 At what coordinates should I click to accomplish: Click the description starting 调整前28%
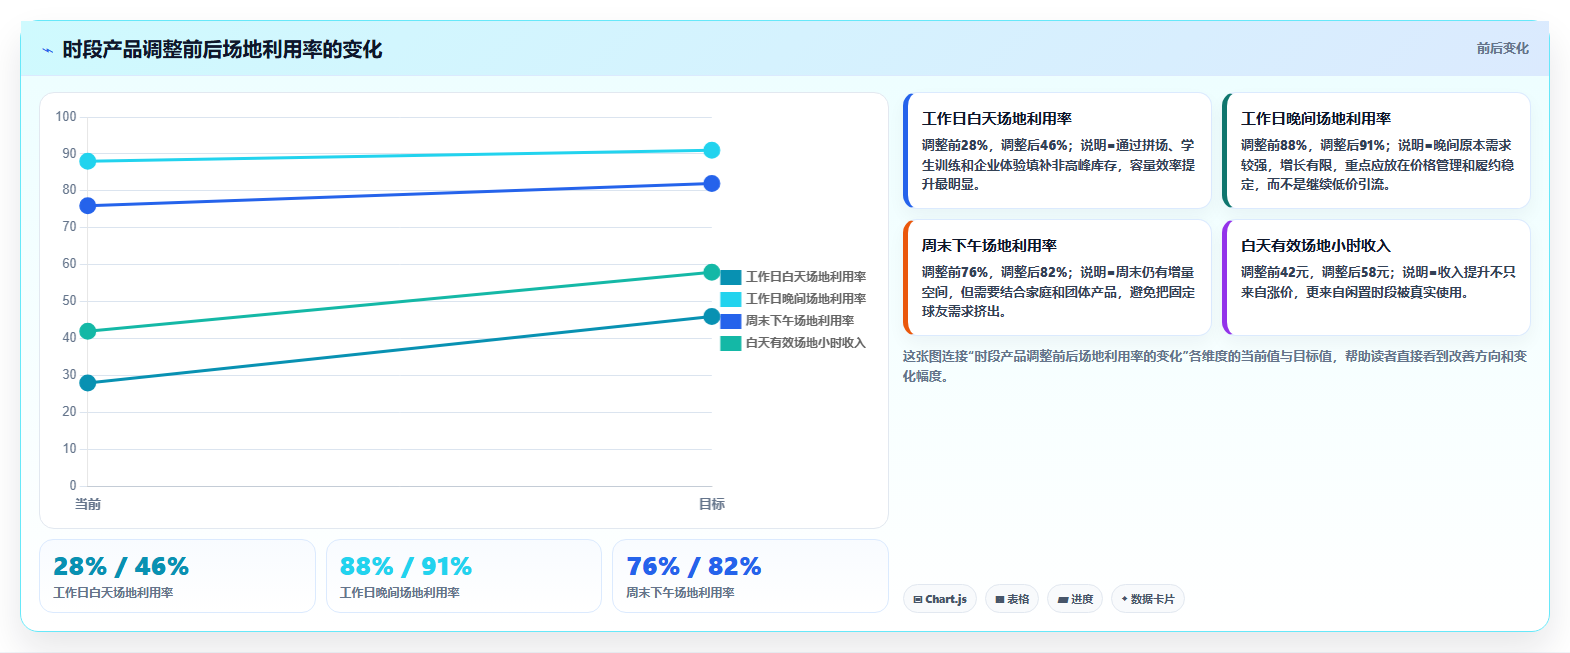[x=1058, y=165]
